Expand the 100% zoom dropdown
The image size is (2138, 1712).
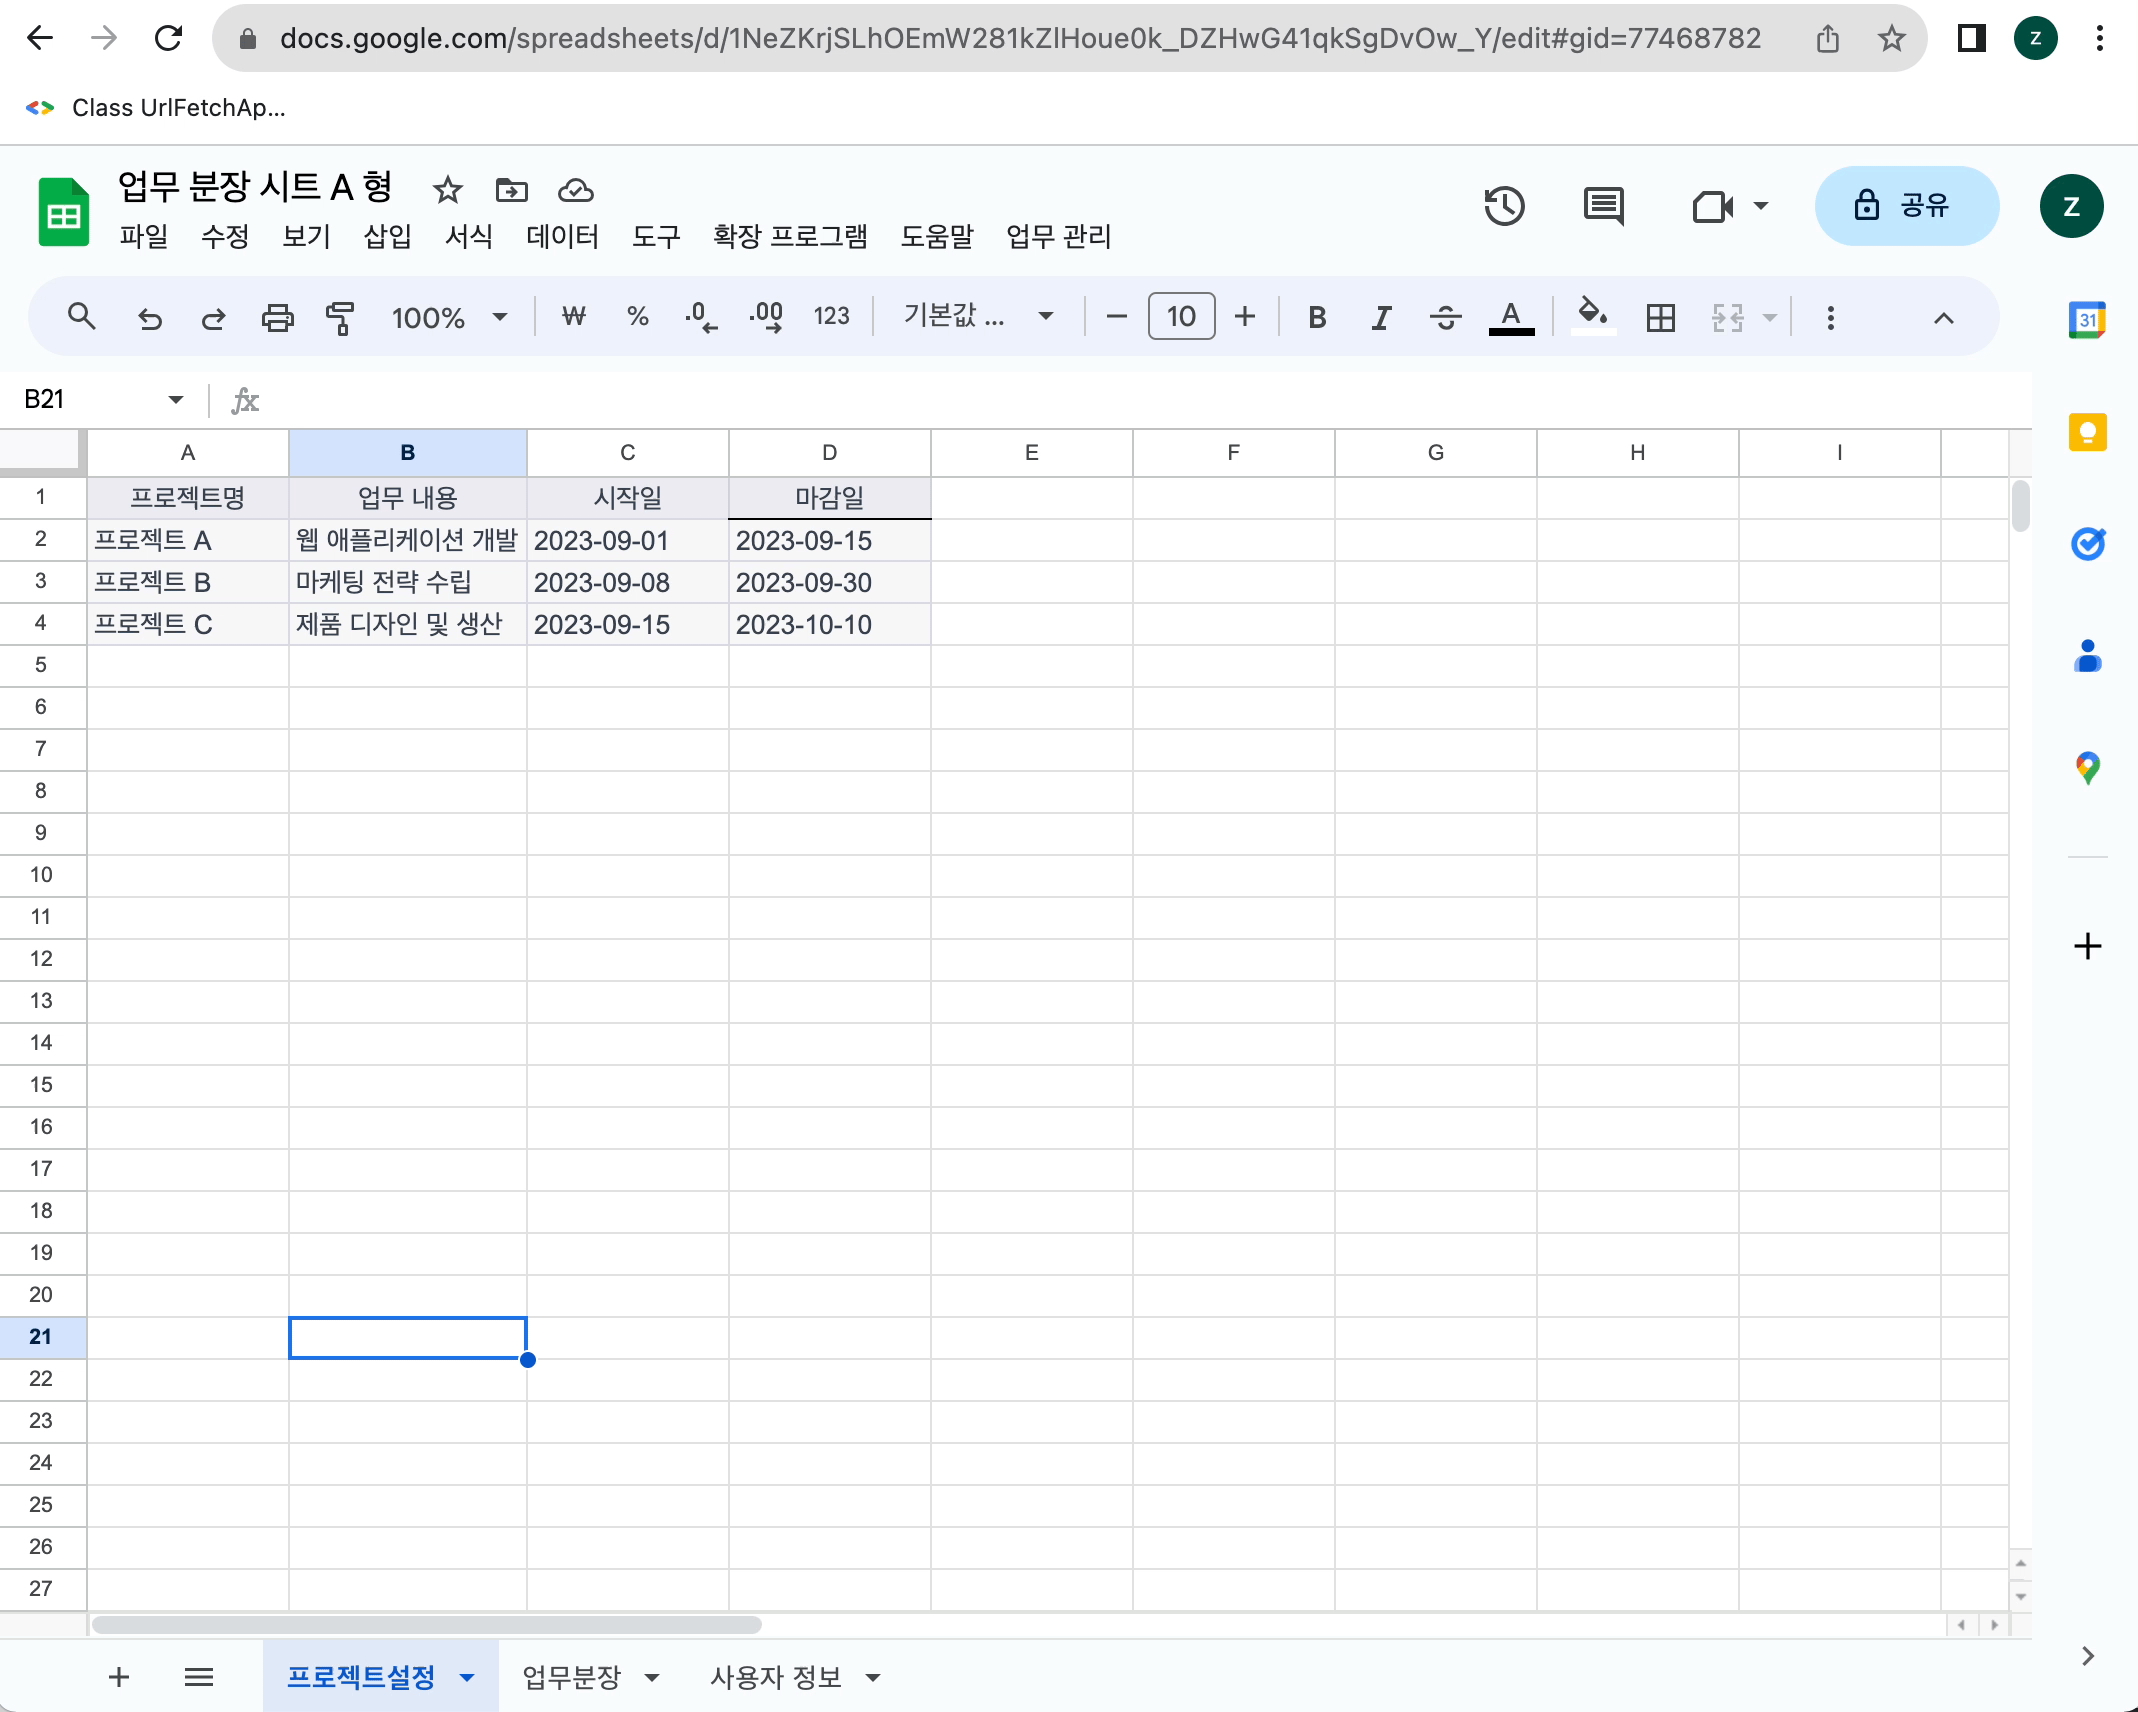449,318
